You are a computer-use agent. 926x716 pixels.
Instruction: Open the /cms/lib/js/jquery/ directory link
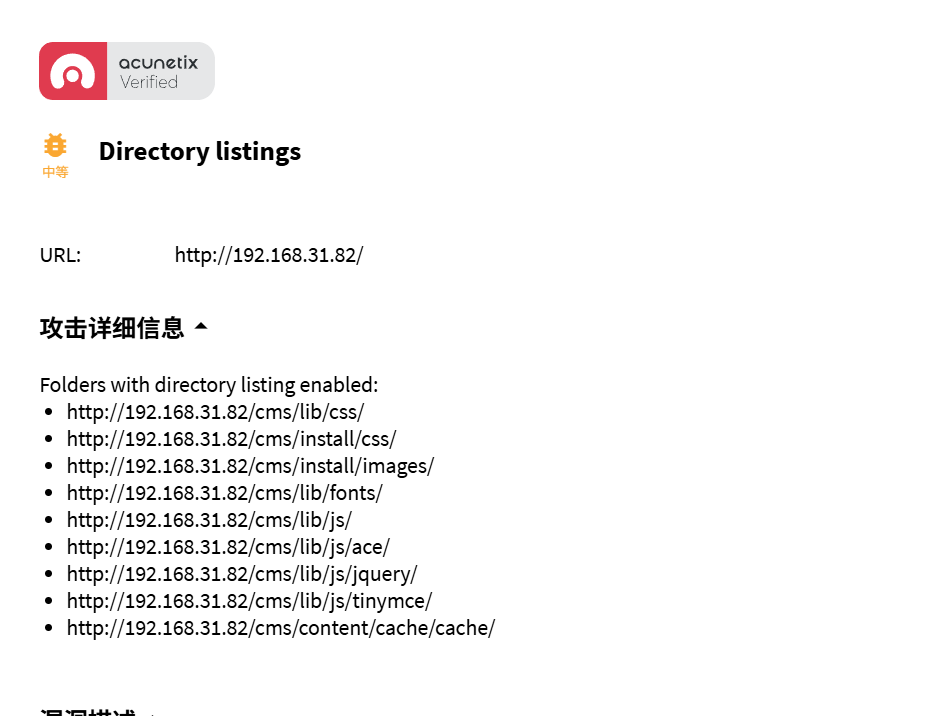[x=242, y=574]
